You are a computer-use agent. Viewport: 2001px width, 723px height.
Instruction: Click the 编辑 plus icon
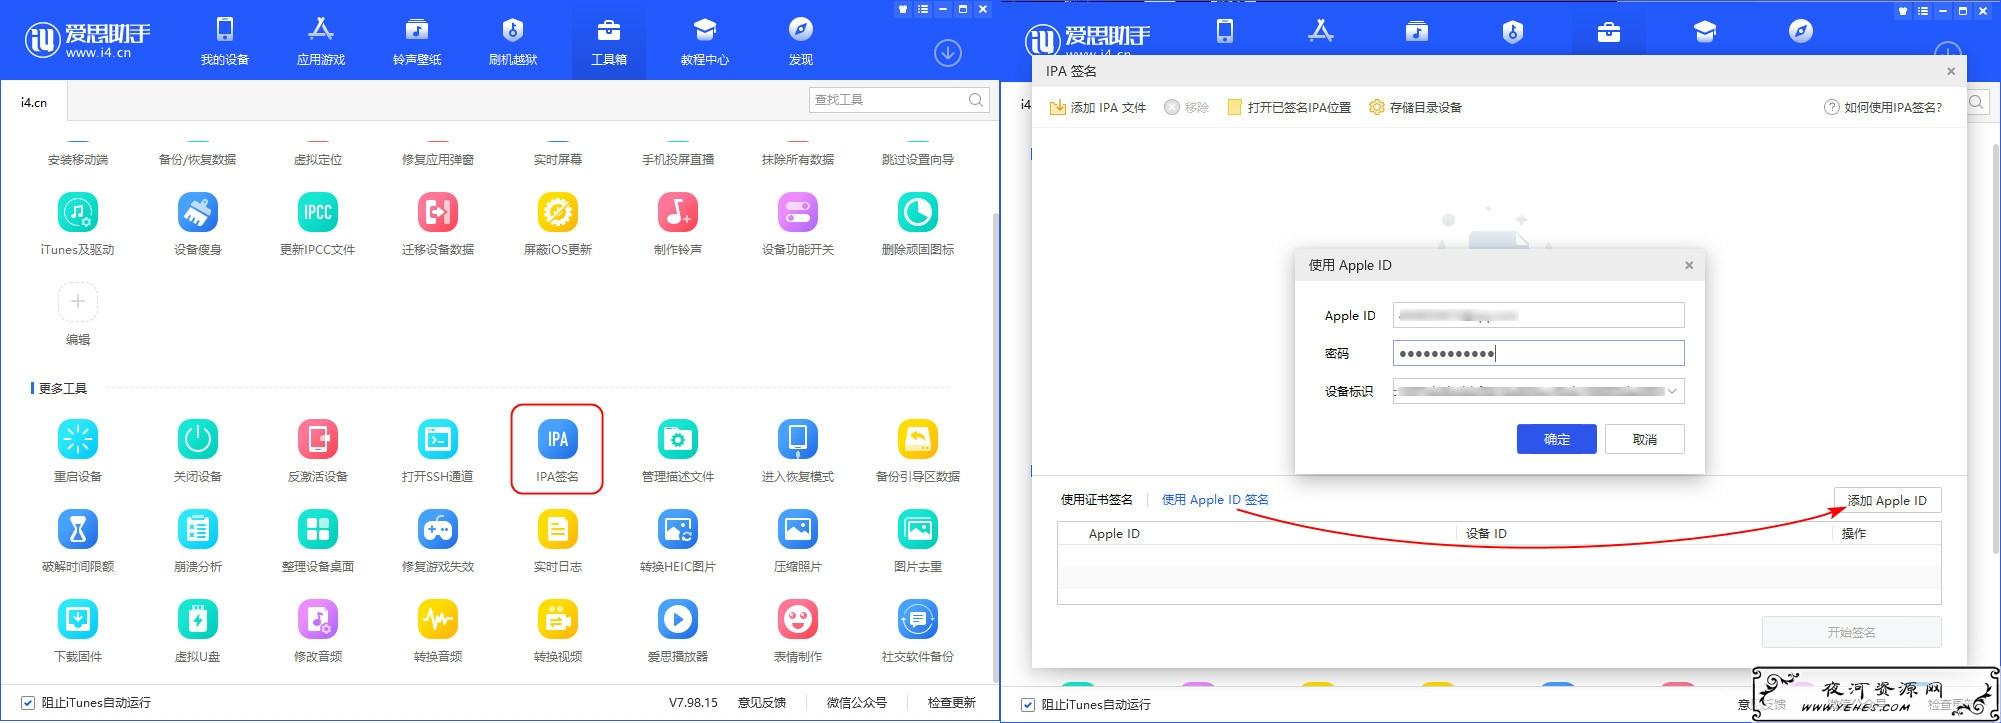point(78,302)
